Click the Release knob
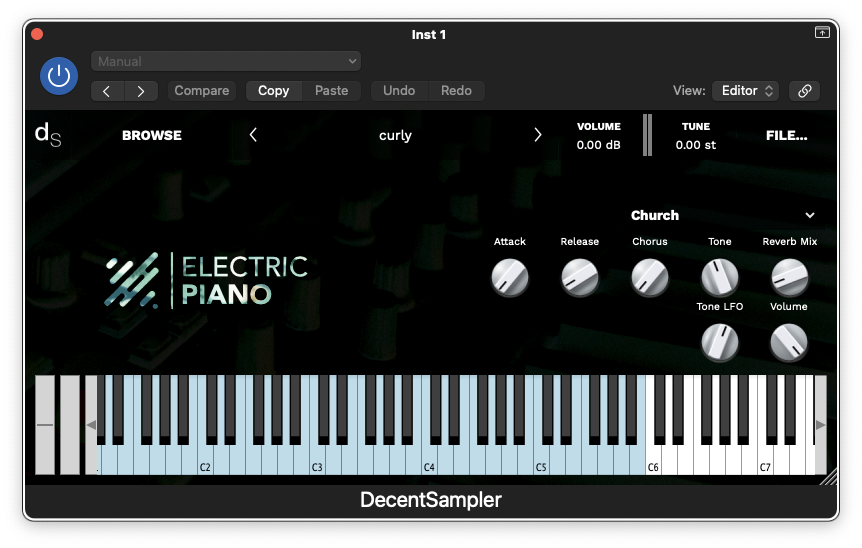 (x=579, y=278)
